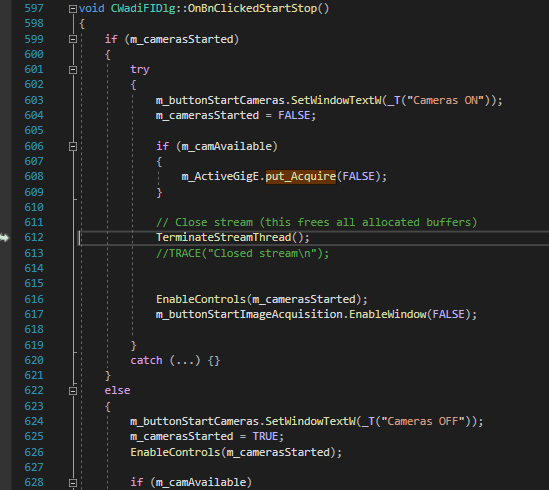Image resolution: width=549 pixels, height=490 pixels.
Task: Click the current statement arrow in the margin
Action: pos(5,237)
